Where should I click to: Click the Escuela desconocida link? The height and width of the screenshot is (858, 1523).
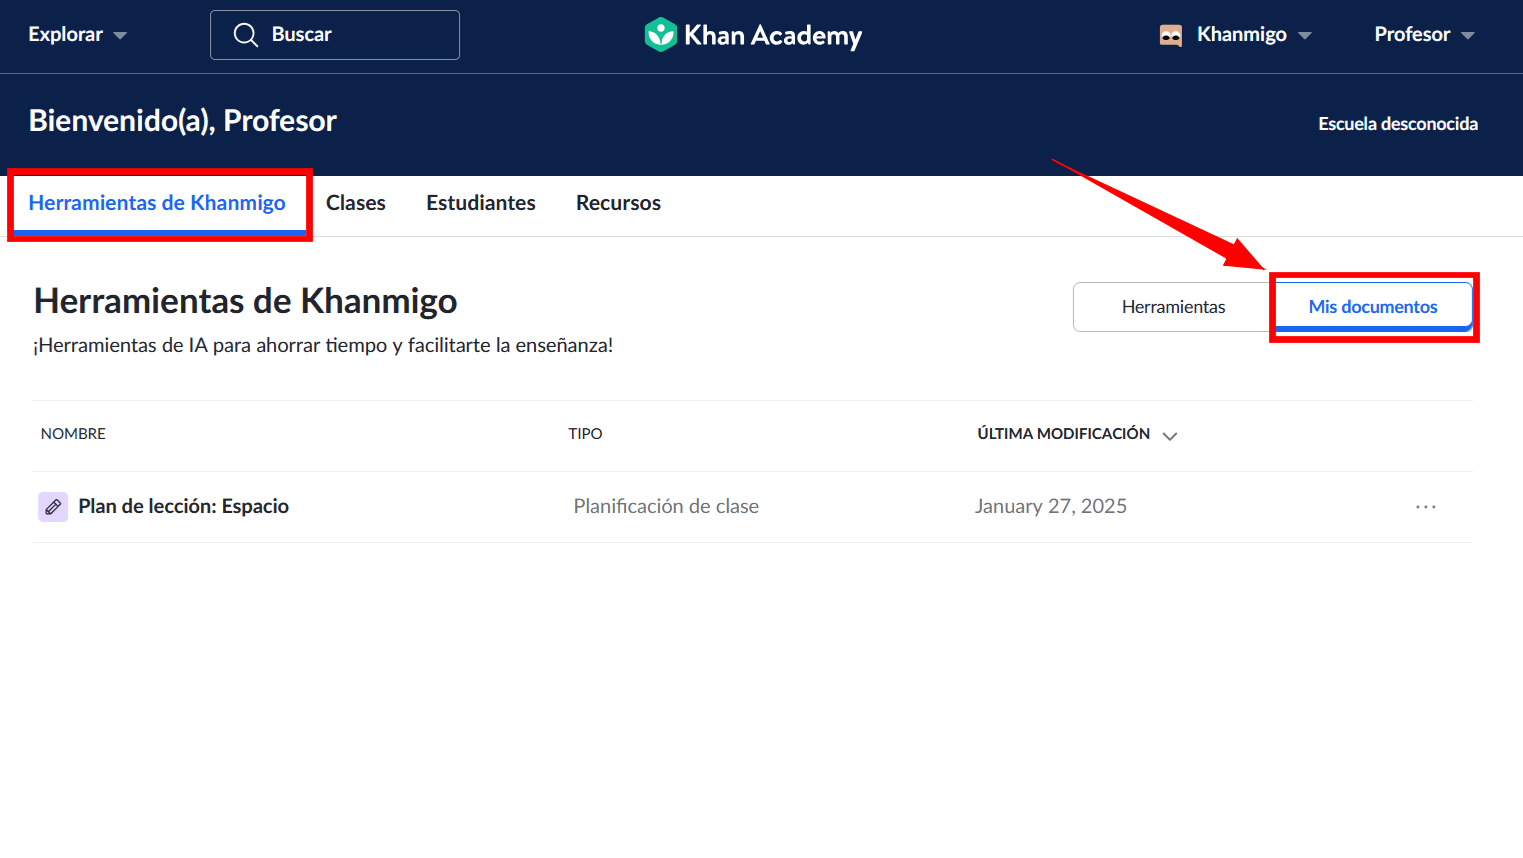[x=1398, y=124]
